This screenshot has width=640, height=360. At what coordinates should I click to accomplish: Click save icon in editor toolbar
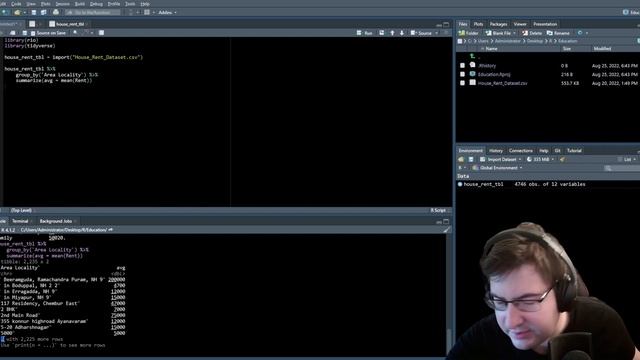click(24, 33)
